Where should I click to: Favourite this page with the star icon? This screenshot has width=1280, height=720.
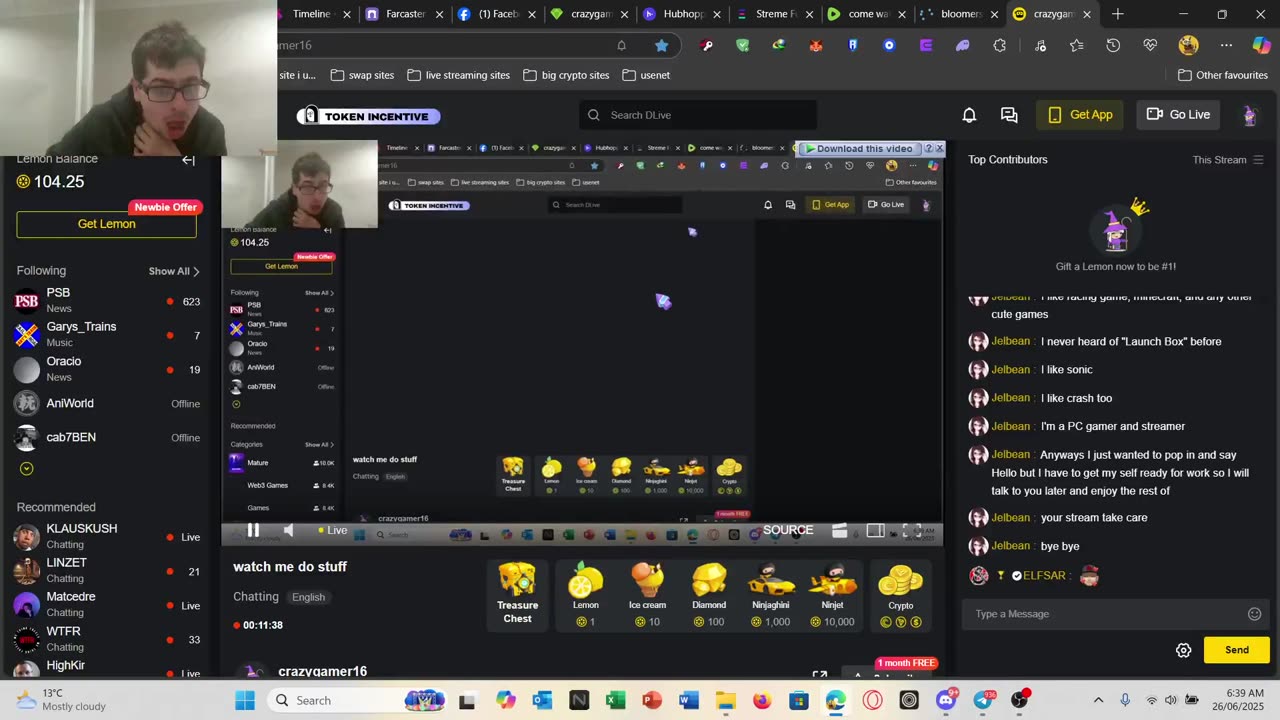[661, 45]
